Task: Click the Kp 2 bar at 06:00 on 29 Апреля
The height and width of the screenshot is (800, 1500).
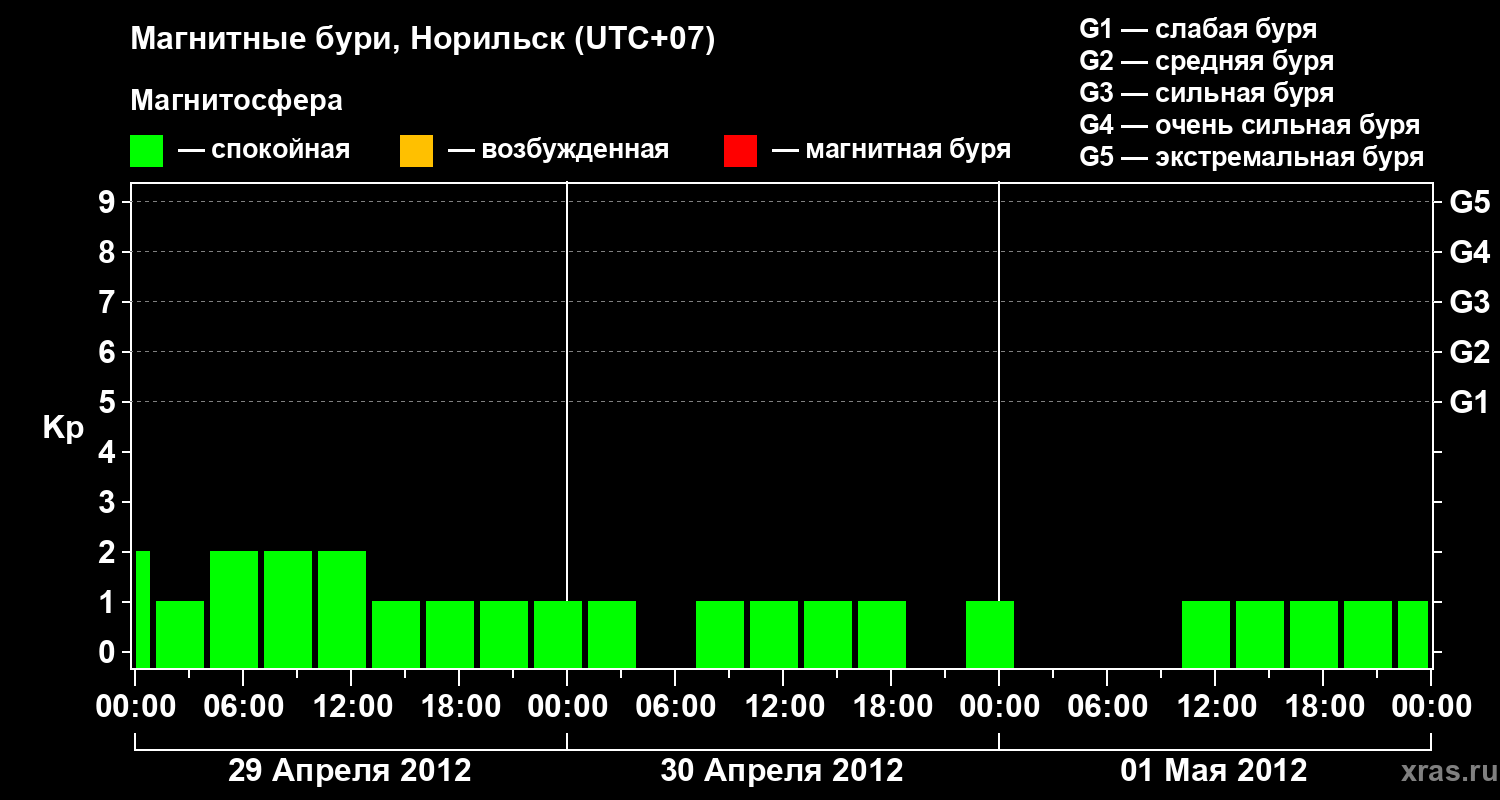Action: coord(234,609)
